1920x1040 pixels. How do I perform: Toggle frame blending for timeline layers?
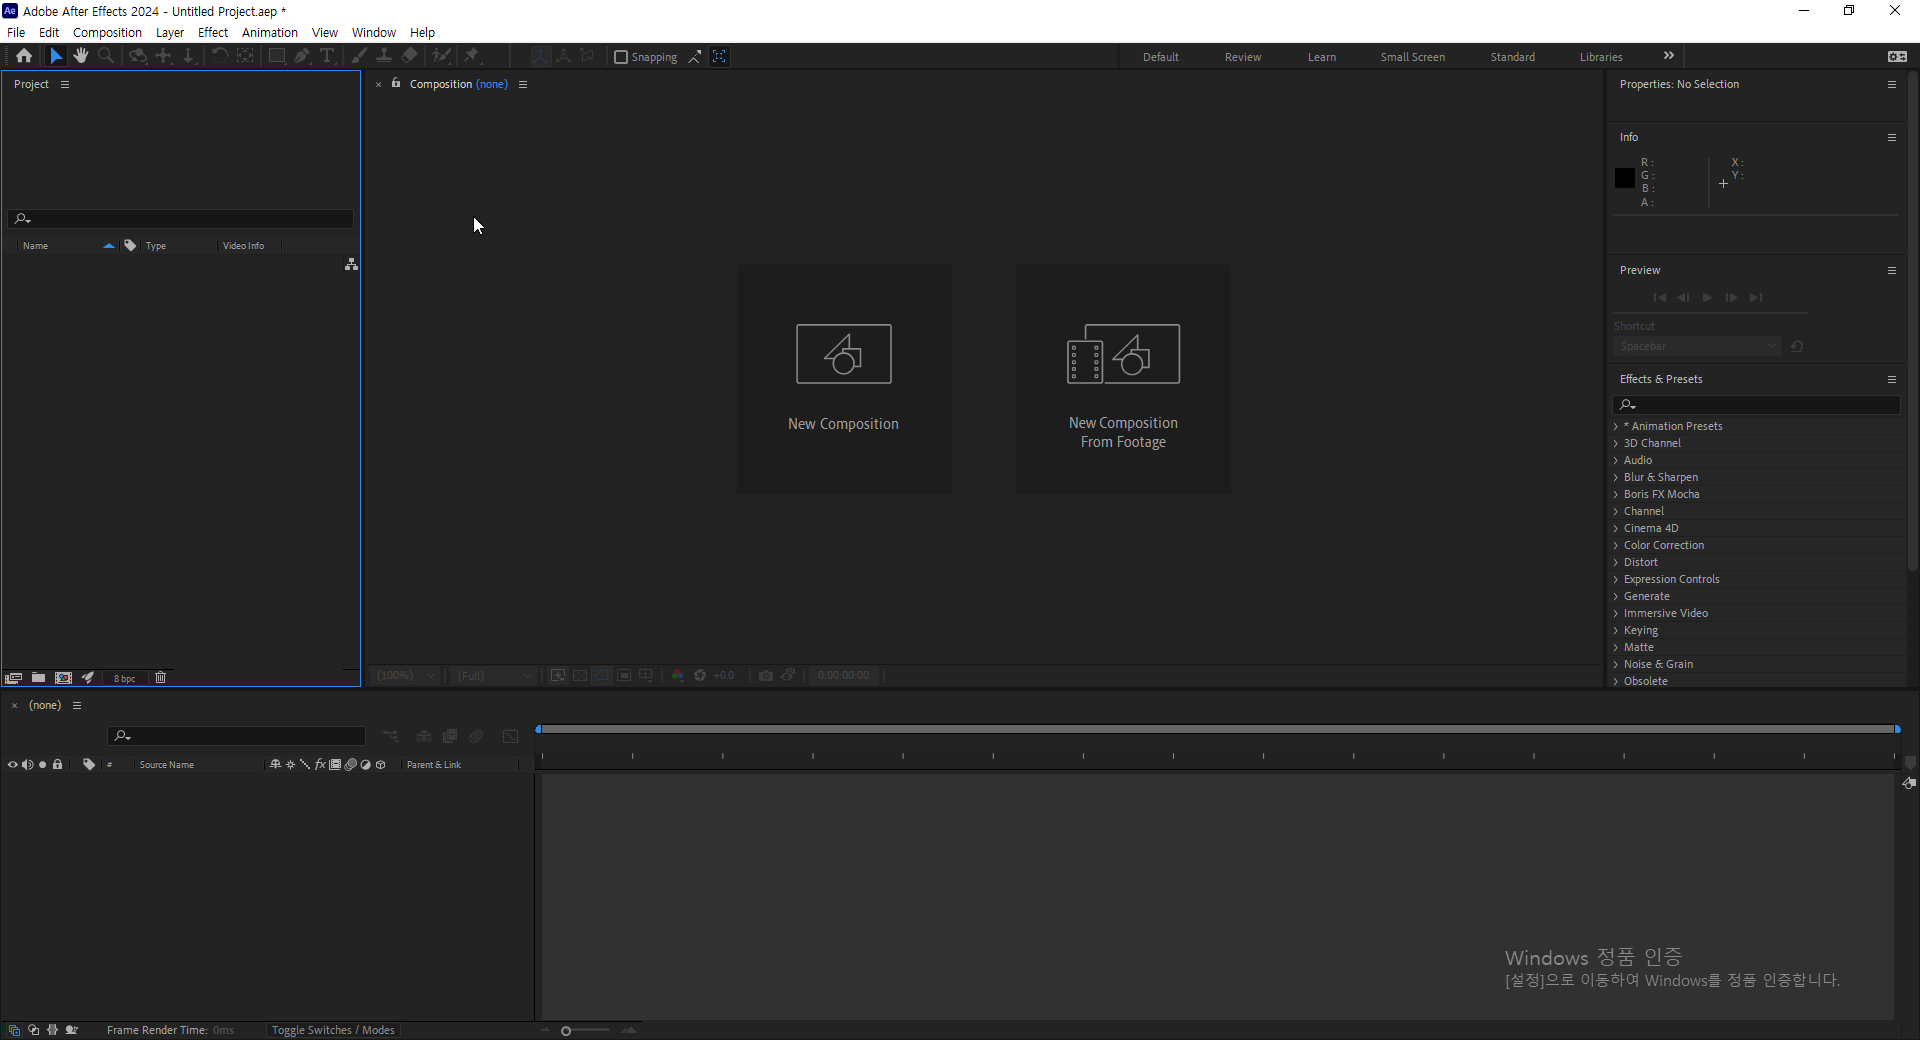pyautogui.click(x=450, y=736)
